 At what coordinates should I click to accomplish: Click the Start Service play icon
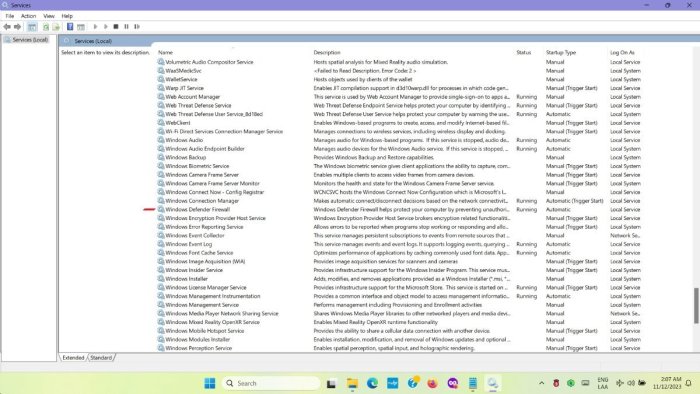pyautogui.click(x=95, y=27)
